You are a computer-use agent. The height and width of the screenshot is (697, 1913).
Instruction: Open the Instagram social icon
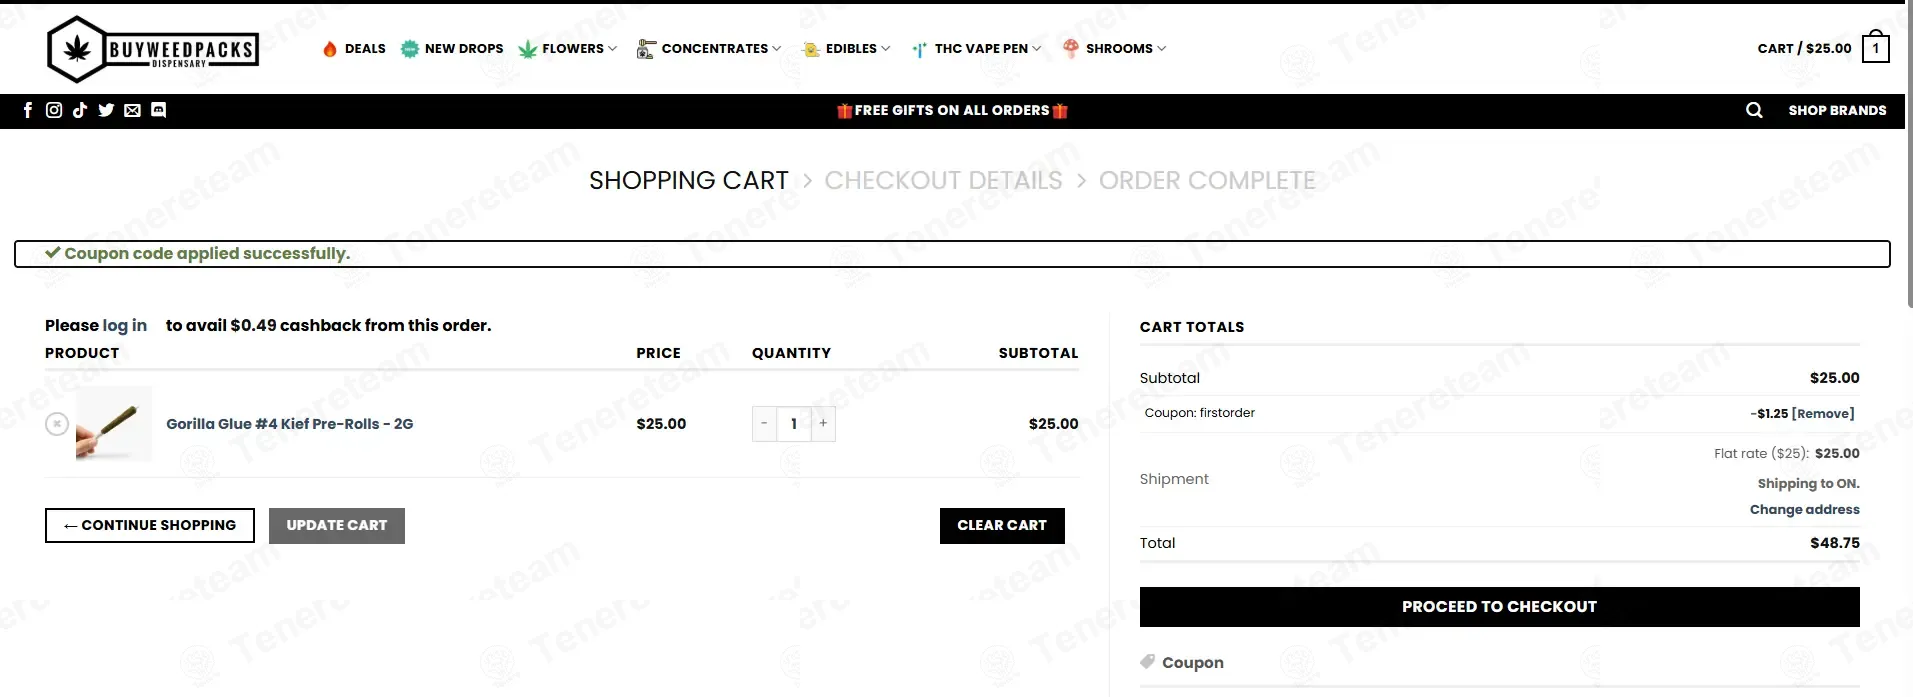coord(54,110)
